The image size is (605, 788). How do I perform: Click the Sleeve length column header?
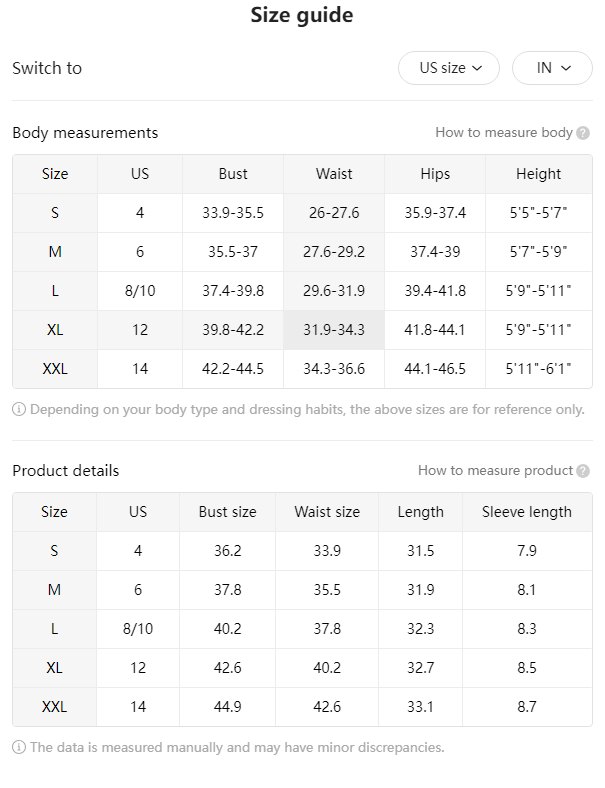click(527, 512)
